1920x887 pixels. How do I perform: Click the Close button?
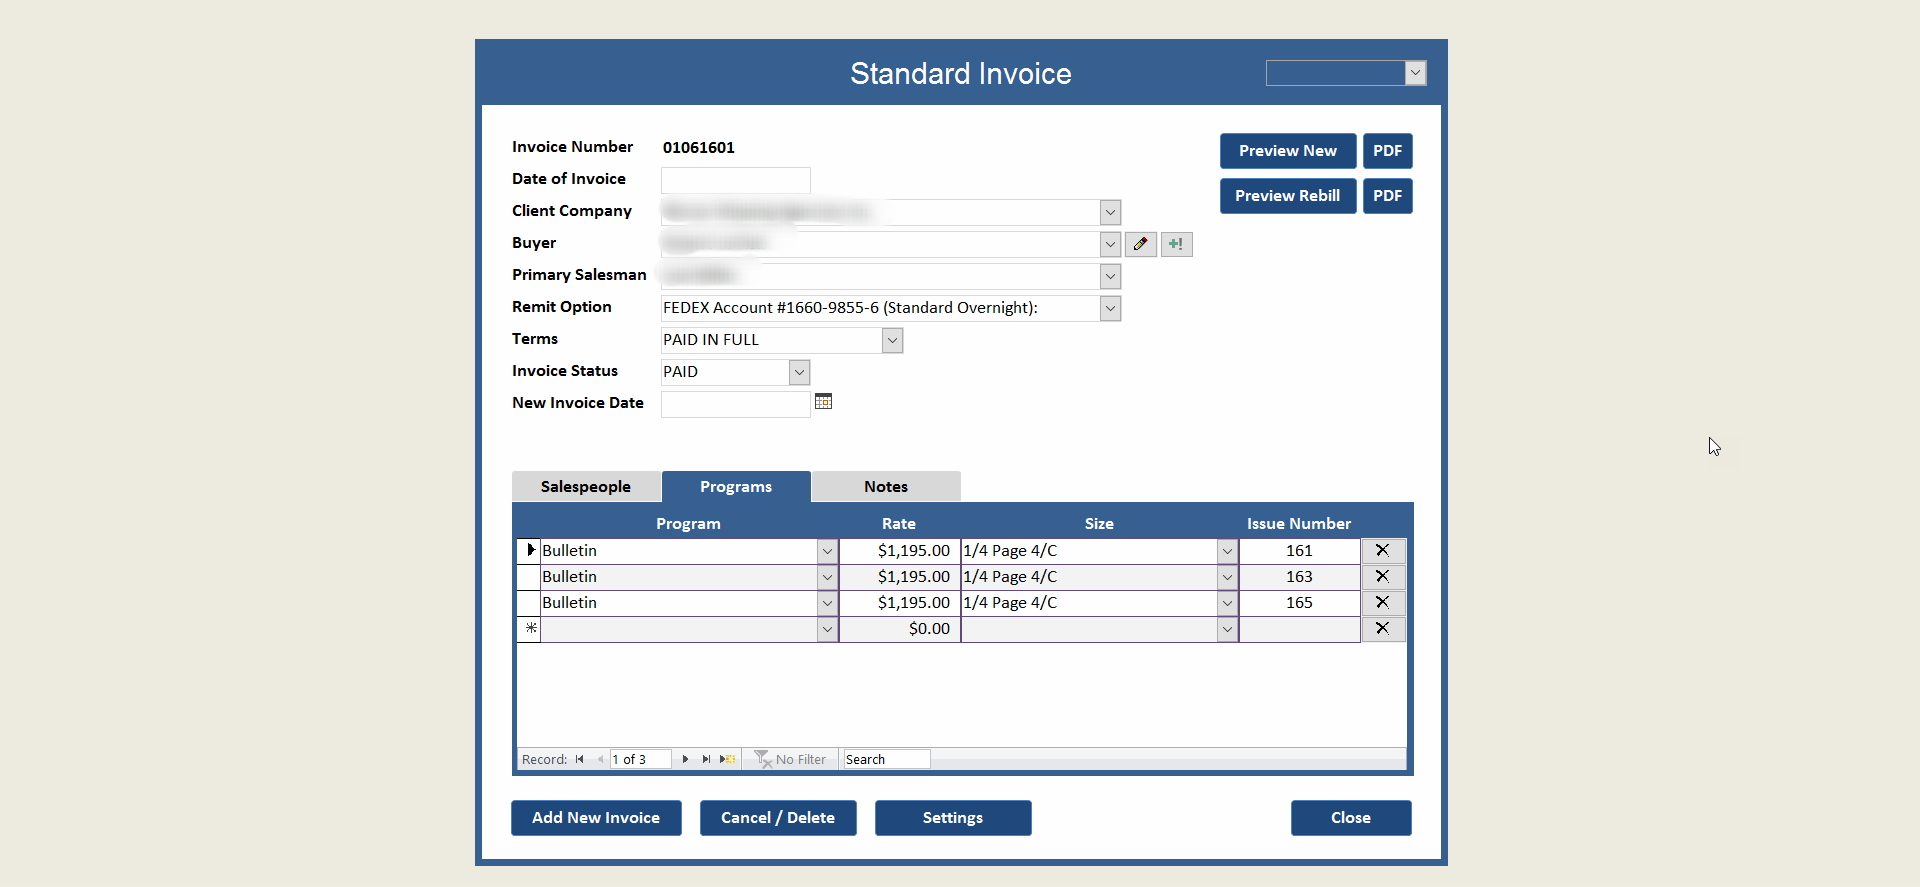pos(1351,818)
